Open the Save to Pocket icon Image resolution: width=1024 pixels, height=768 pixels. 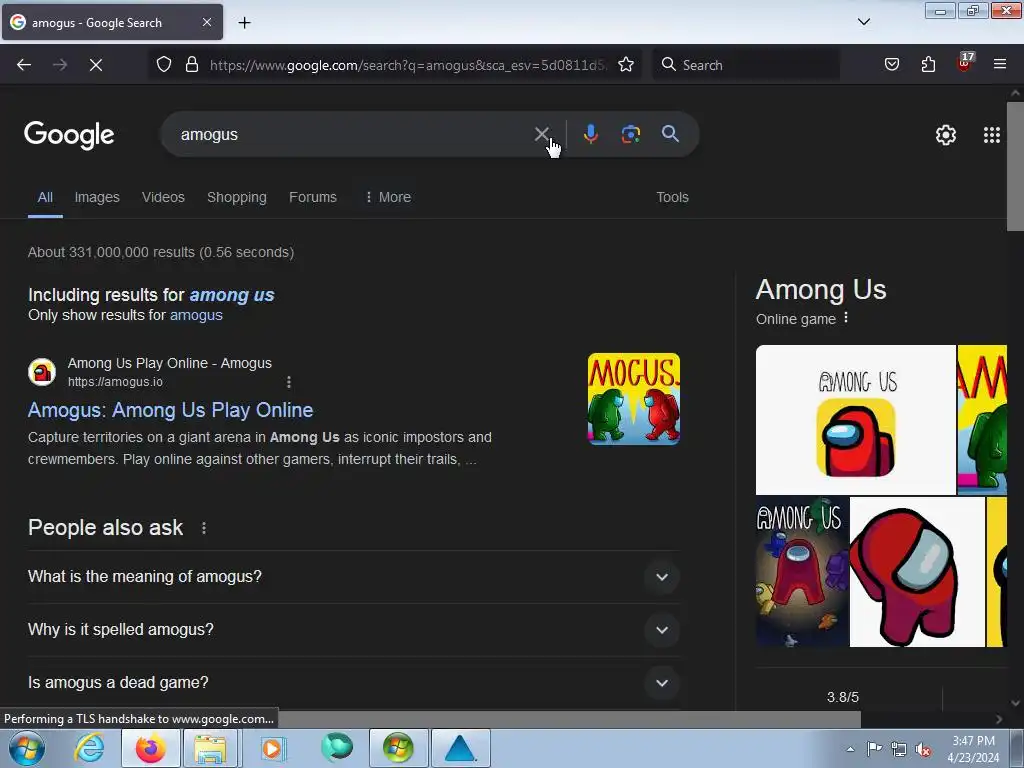coord(892,65)
